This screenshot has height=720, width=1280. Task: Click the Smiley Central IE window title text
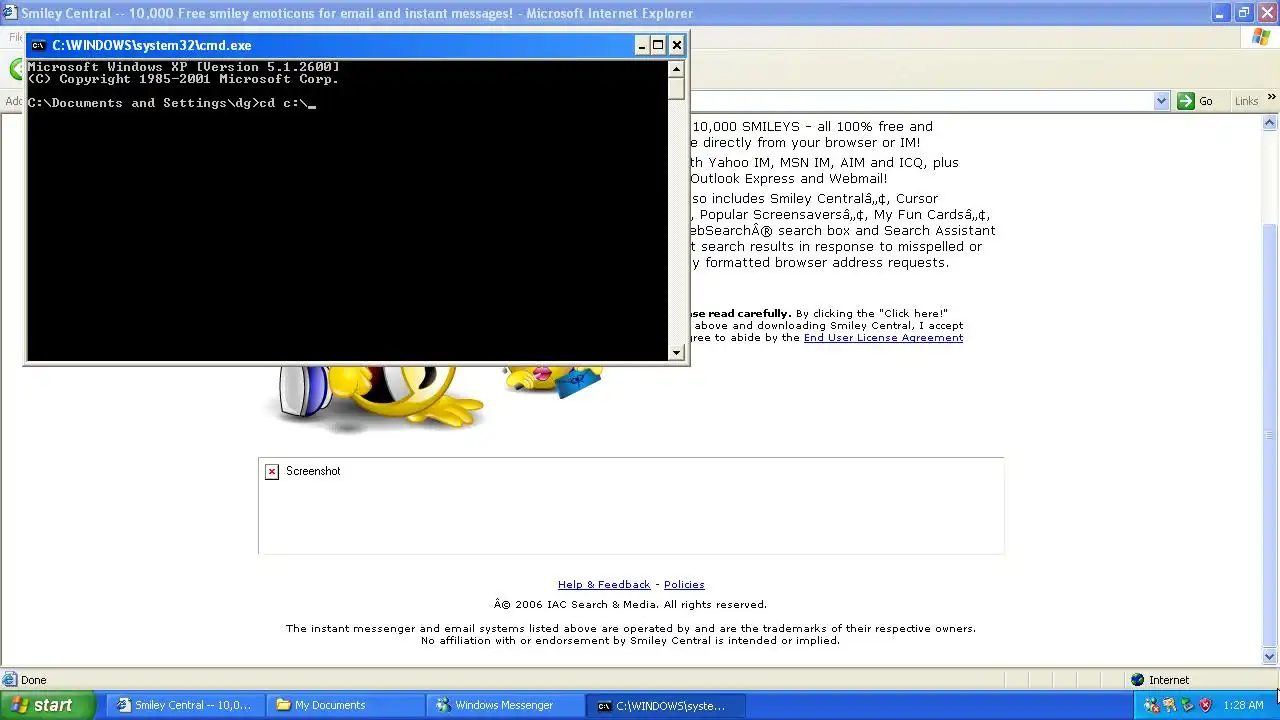point(357,13)
